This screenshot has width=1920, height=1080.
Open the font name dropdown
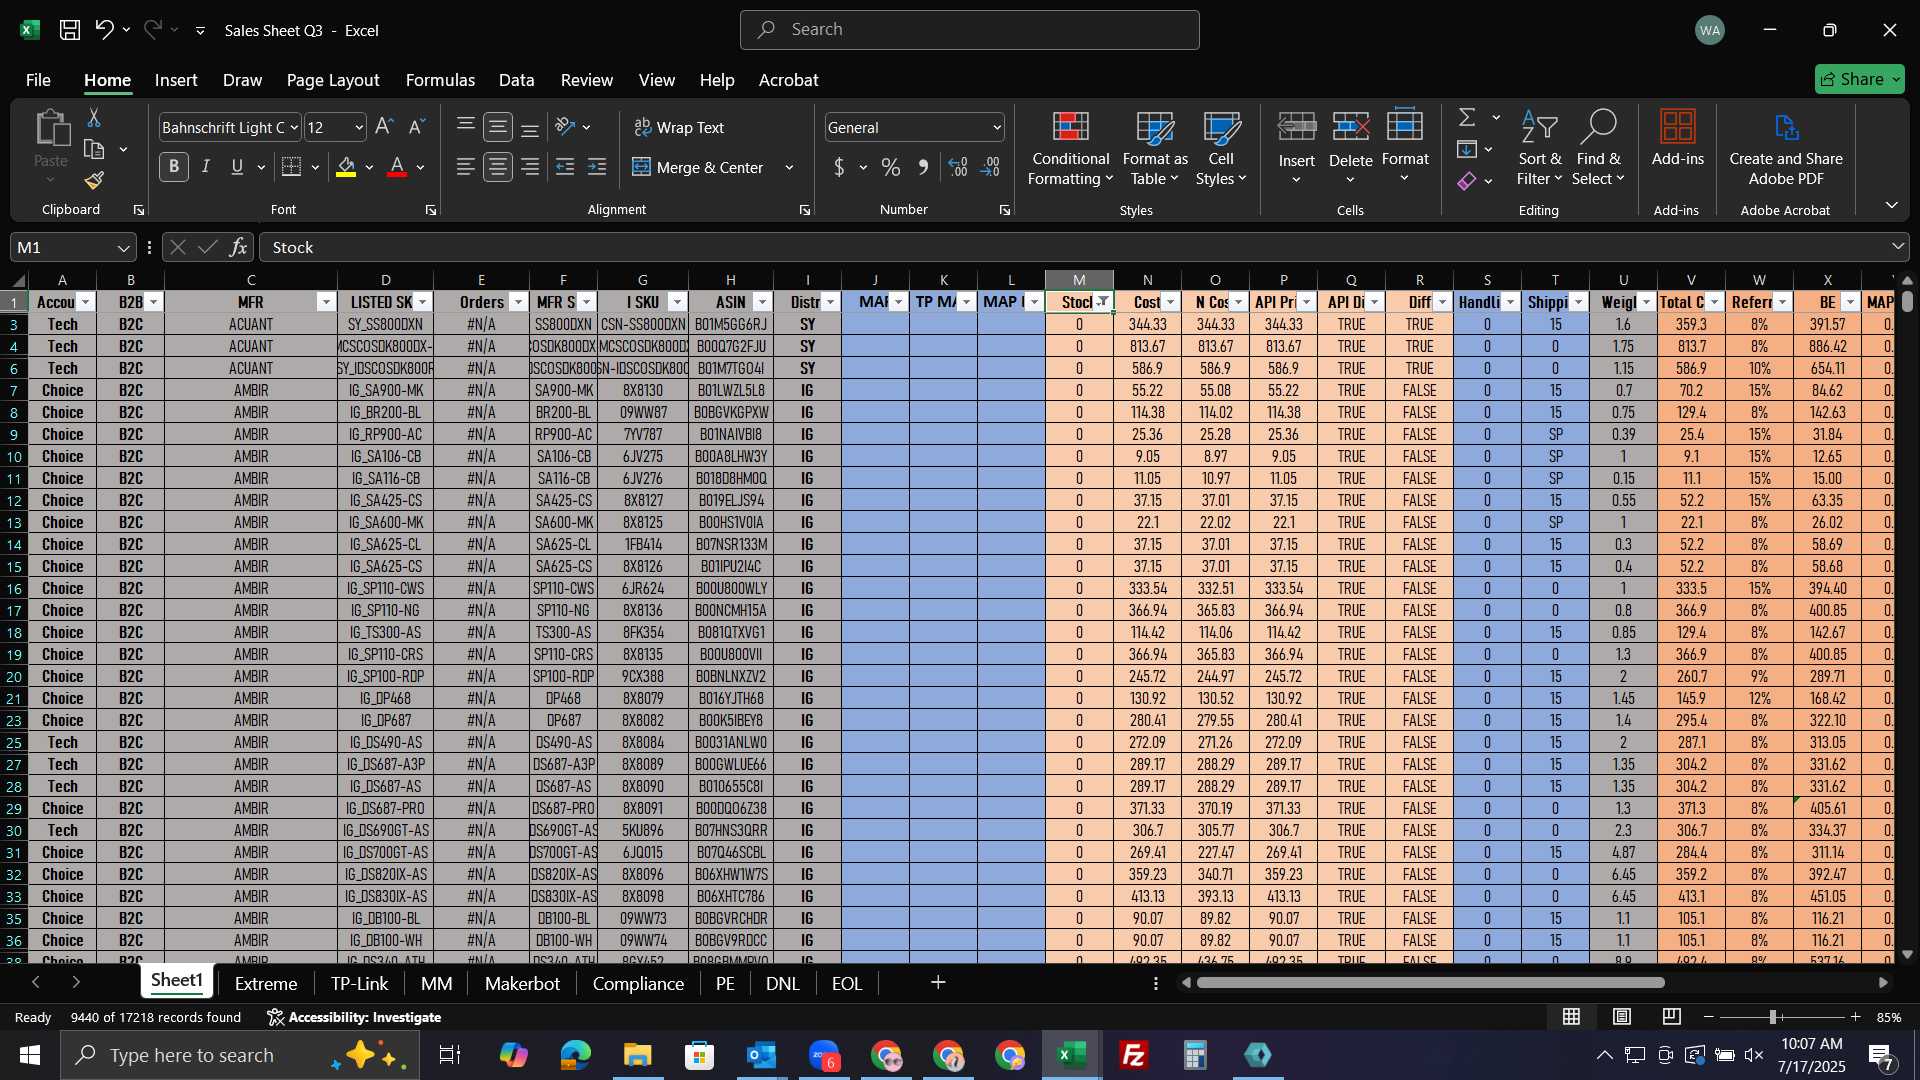point(294,128)
